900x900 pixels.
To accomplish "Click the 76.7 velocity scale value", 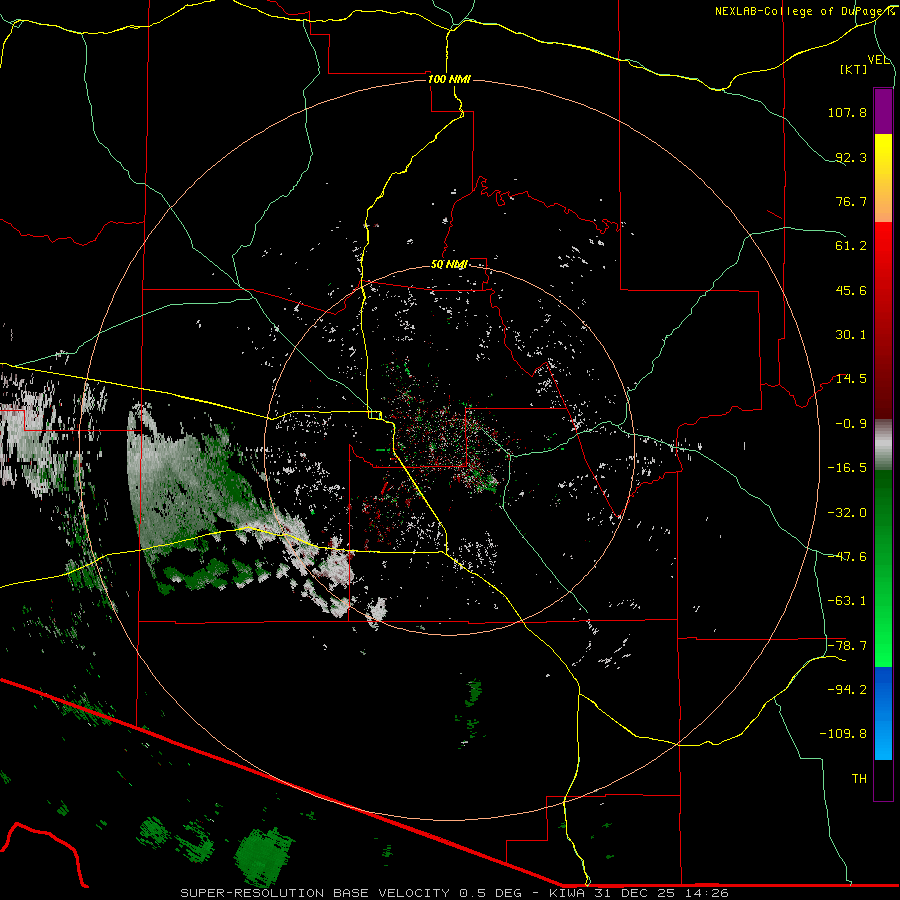I will click(x=851, y=201).
